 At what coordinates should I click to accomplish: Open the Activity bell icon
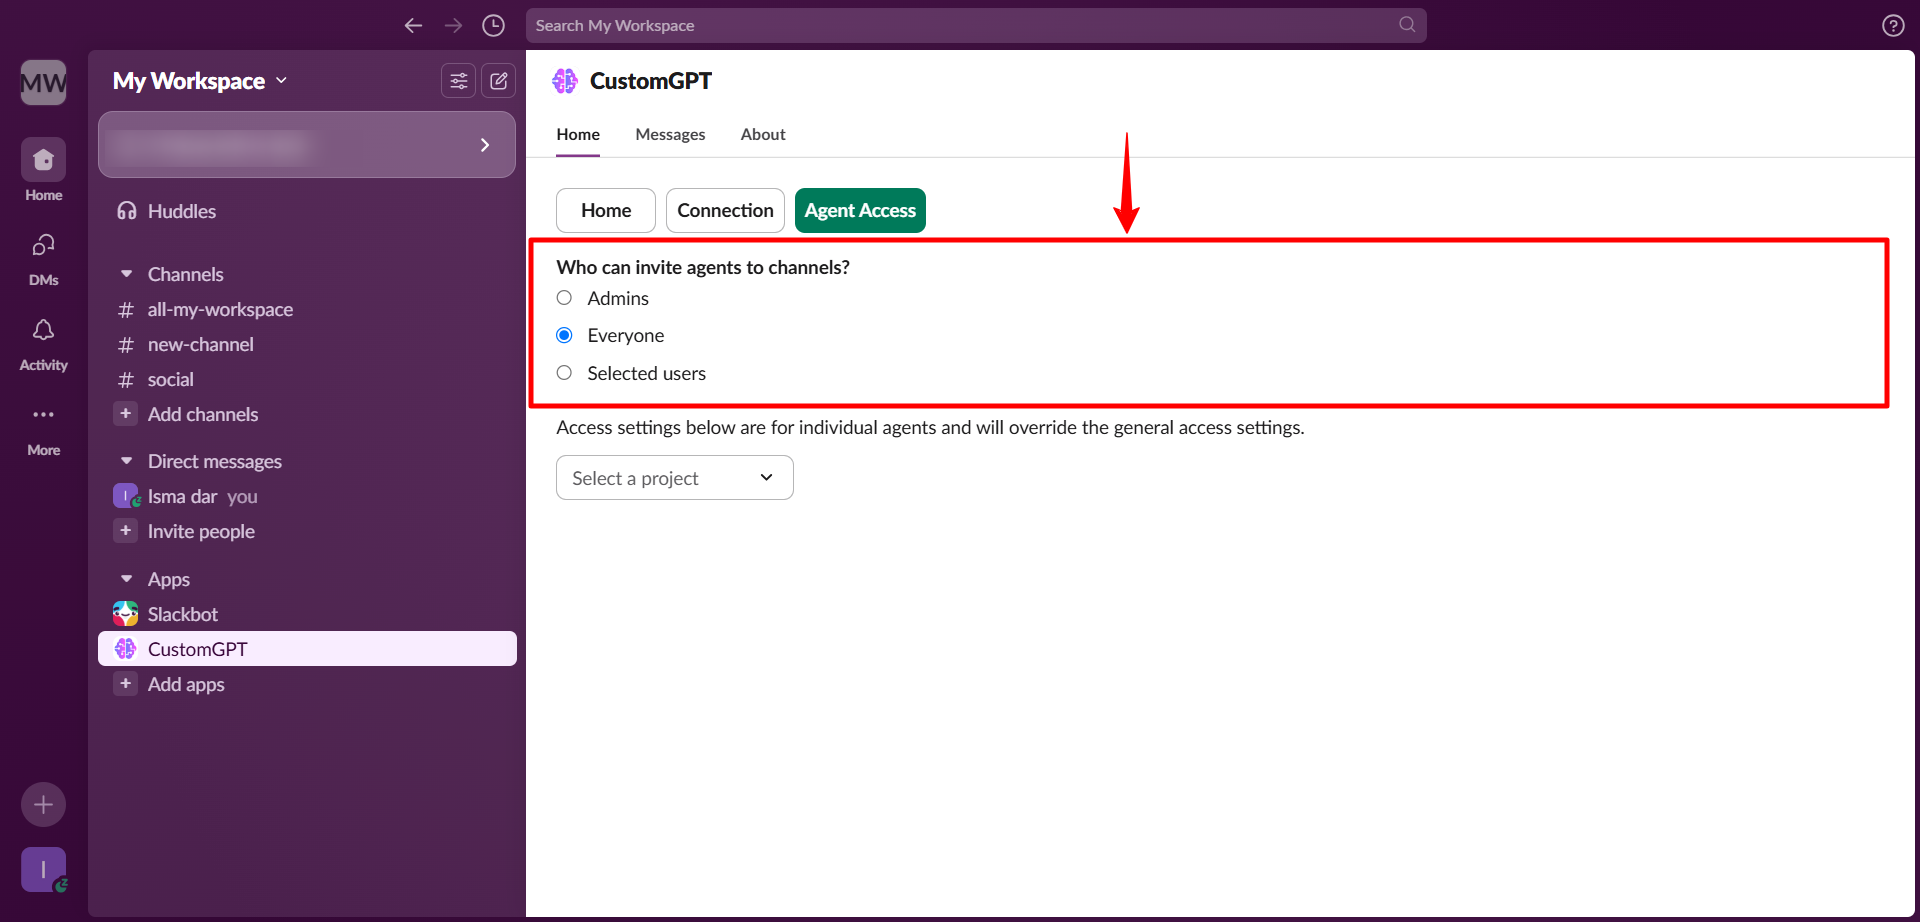(44, 330)
